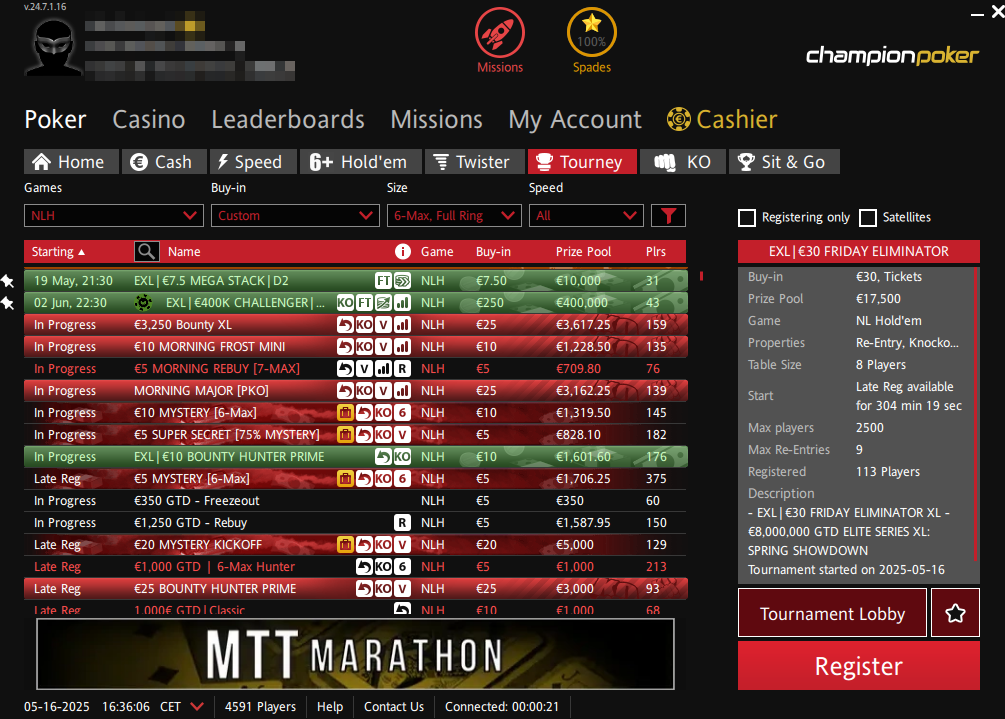Screen dimensions: 1005x719
Task: Sort by the Game column header
Action: [x=437, y=252]
